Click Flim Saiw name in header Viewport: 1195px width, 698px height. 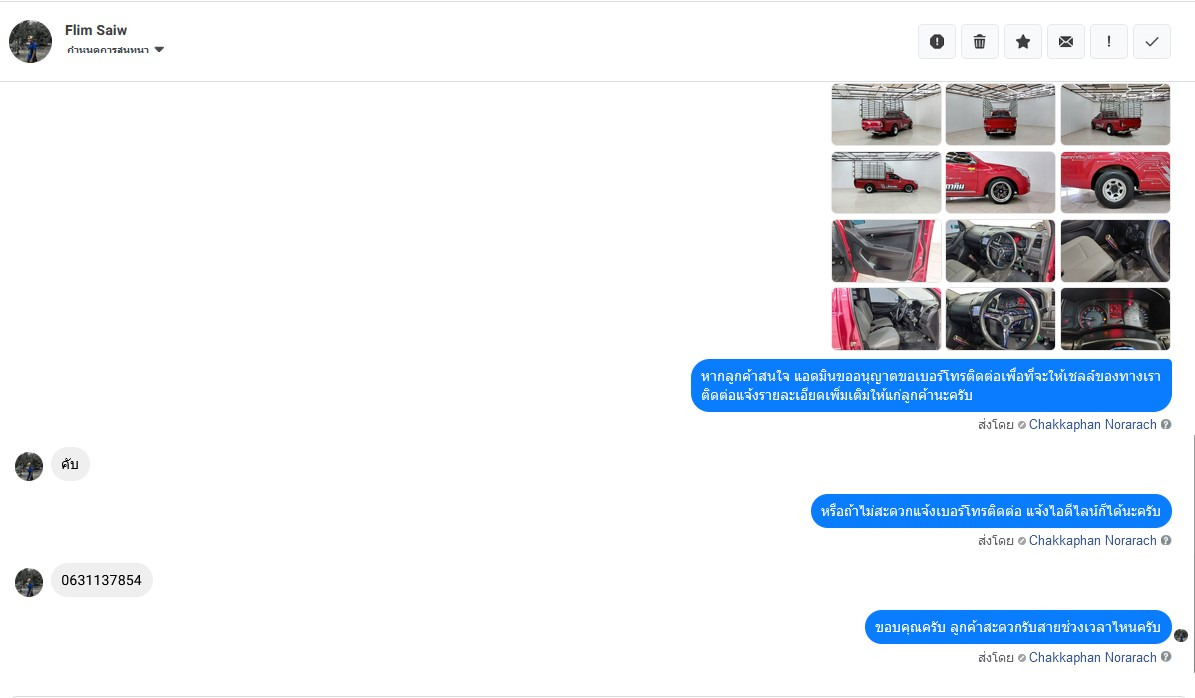pyautogui.click(x=96, y=30)
